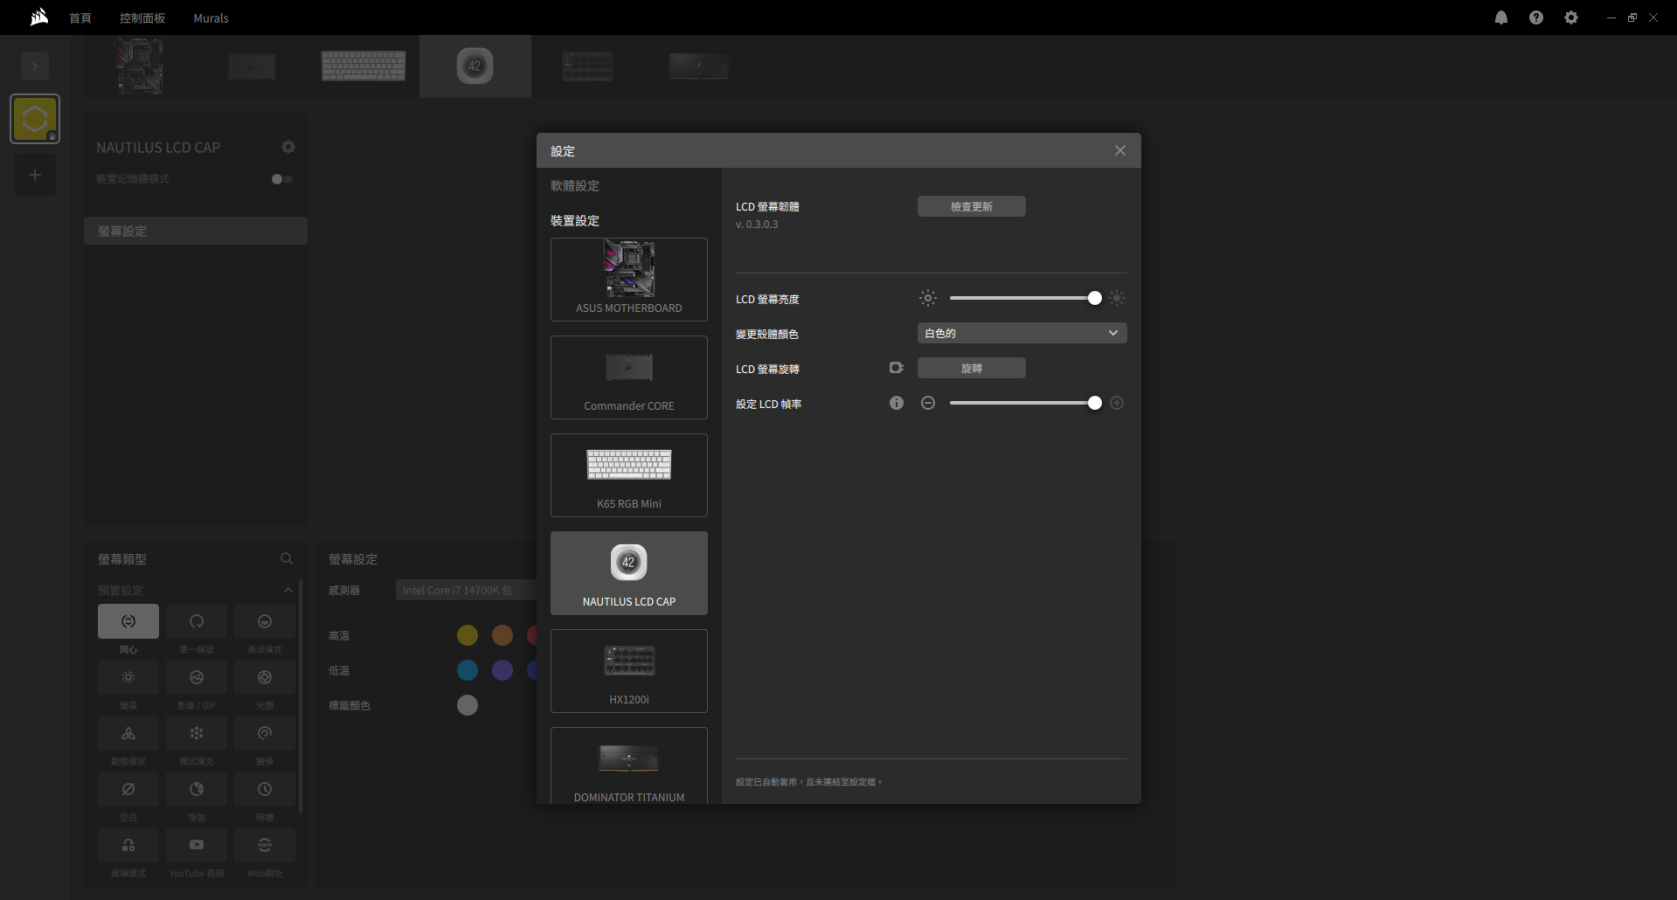
Task: Click the LCD rotation camera icon
Action: pyautogui.click(x=896, y=368)
